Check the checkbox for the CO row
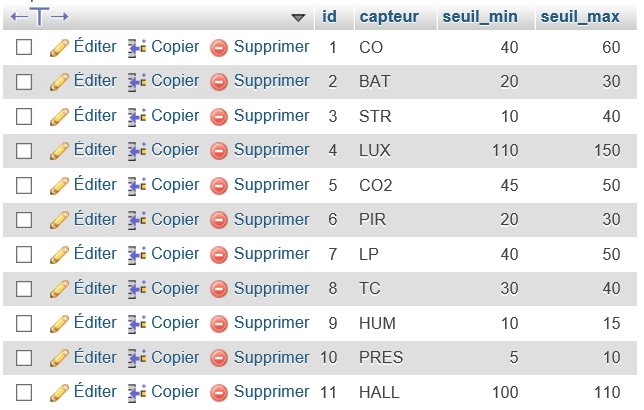The height and width of the screenshot is (410, 644). tap(25, 47)
